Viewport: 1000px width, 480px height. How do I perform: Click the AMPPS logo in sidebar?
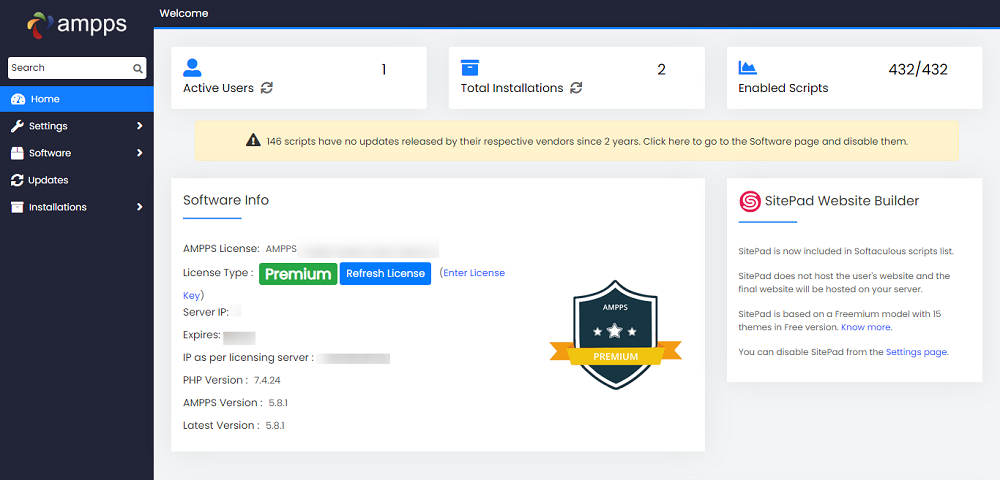pos(77,25)
